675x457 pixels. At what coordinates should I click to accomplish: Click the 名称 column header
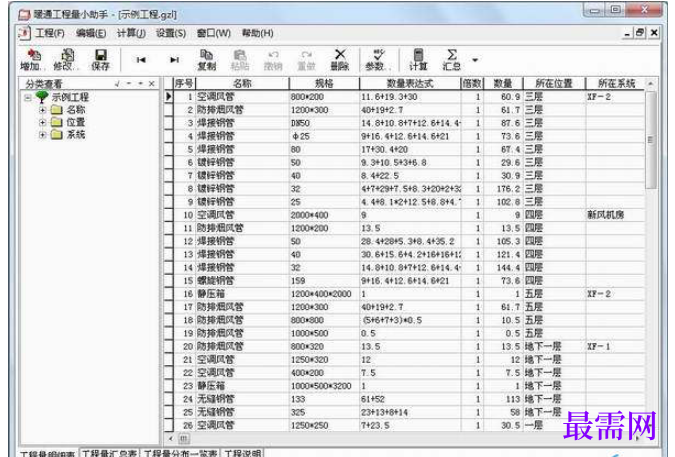[x=242, y=83]
